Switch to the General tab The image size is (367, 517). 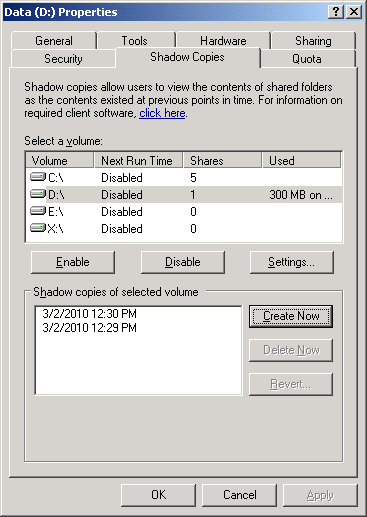coord(54,41)
